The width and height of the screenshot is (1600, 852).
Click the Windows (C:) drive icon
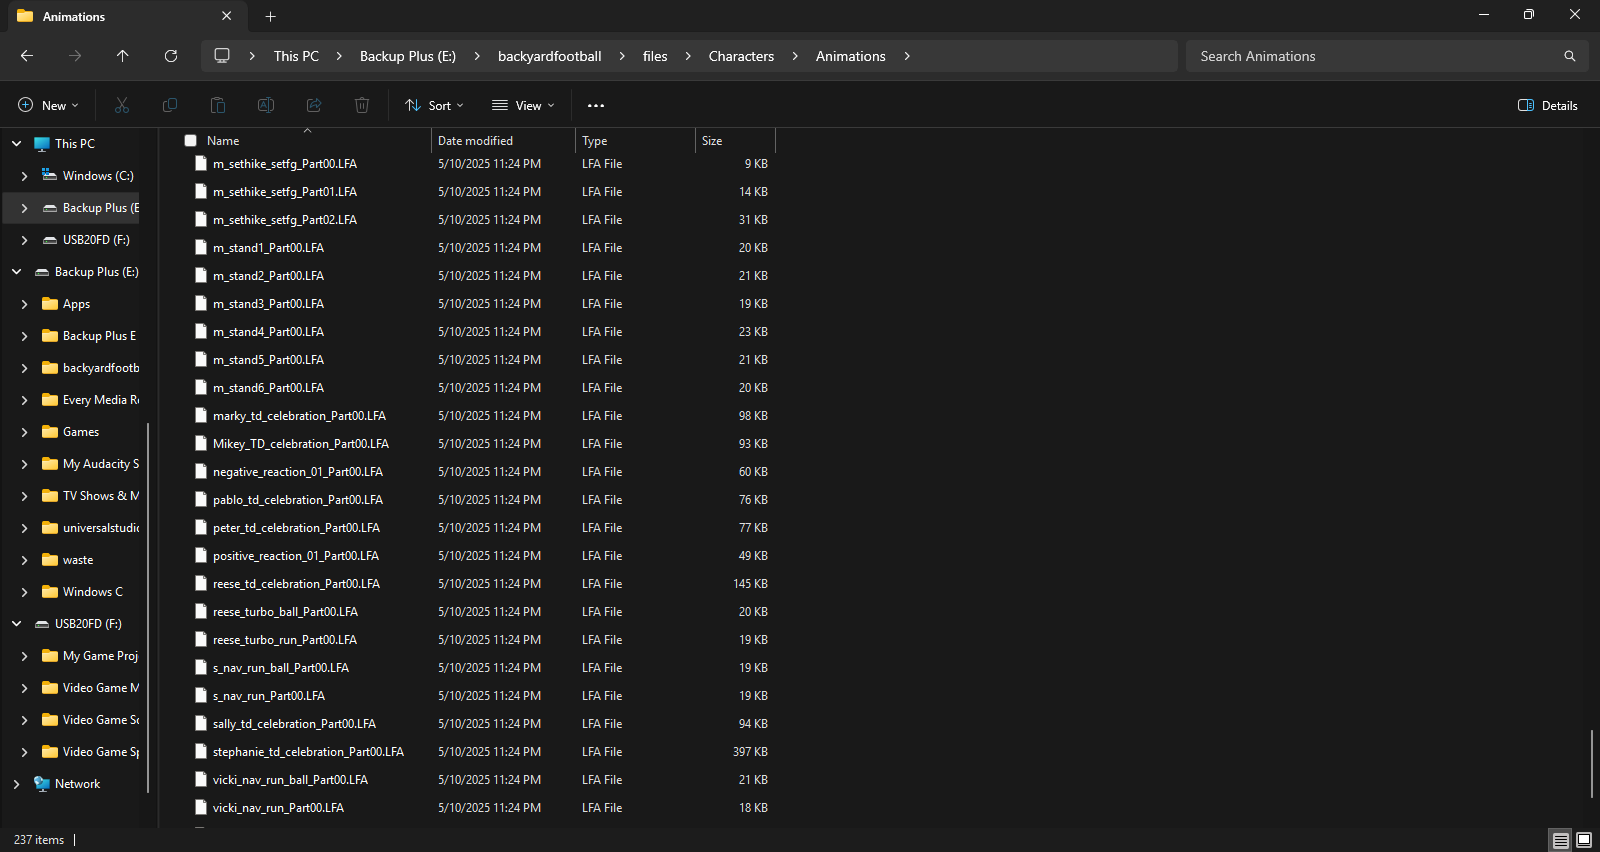click(50, 175)
